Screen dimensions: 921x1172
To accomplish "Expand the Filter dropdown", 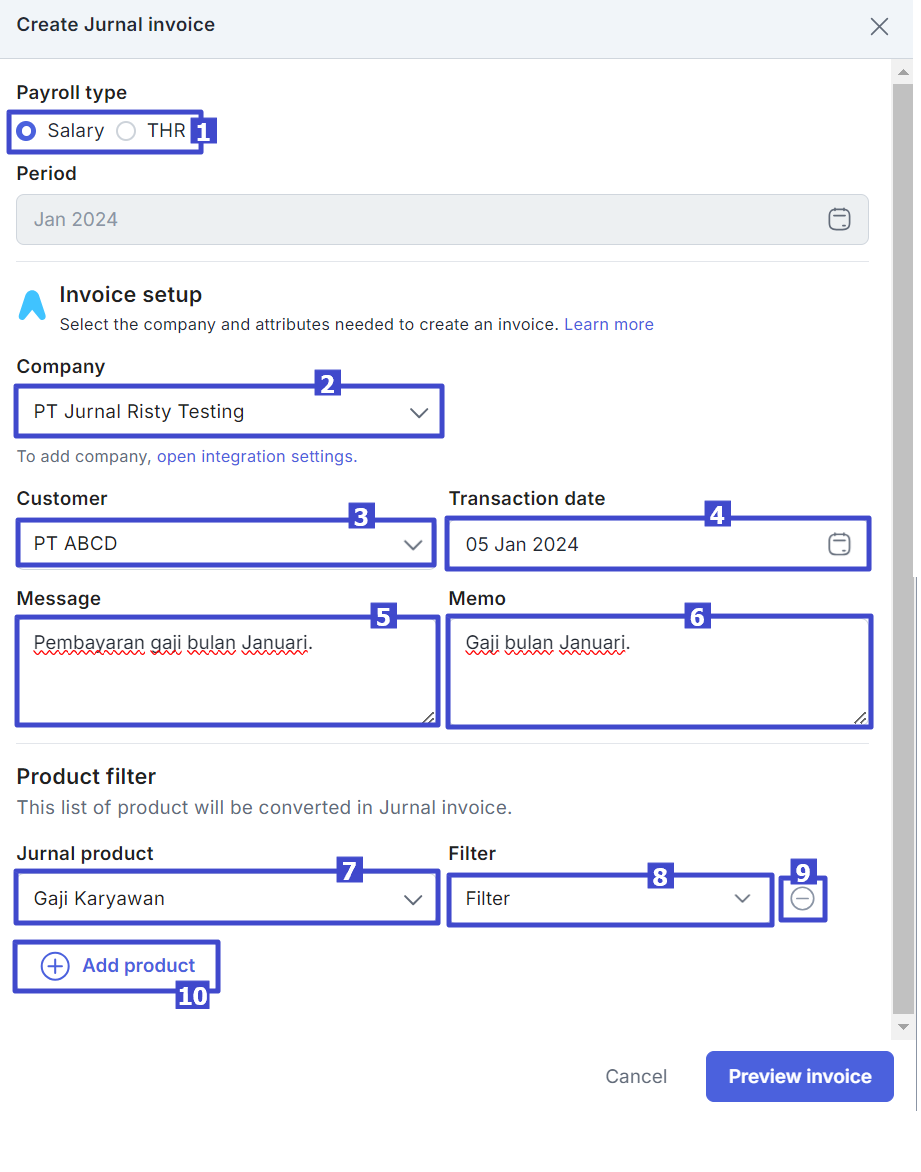I will click(x=608, y=899).
